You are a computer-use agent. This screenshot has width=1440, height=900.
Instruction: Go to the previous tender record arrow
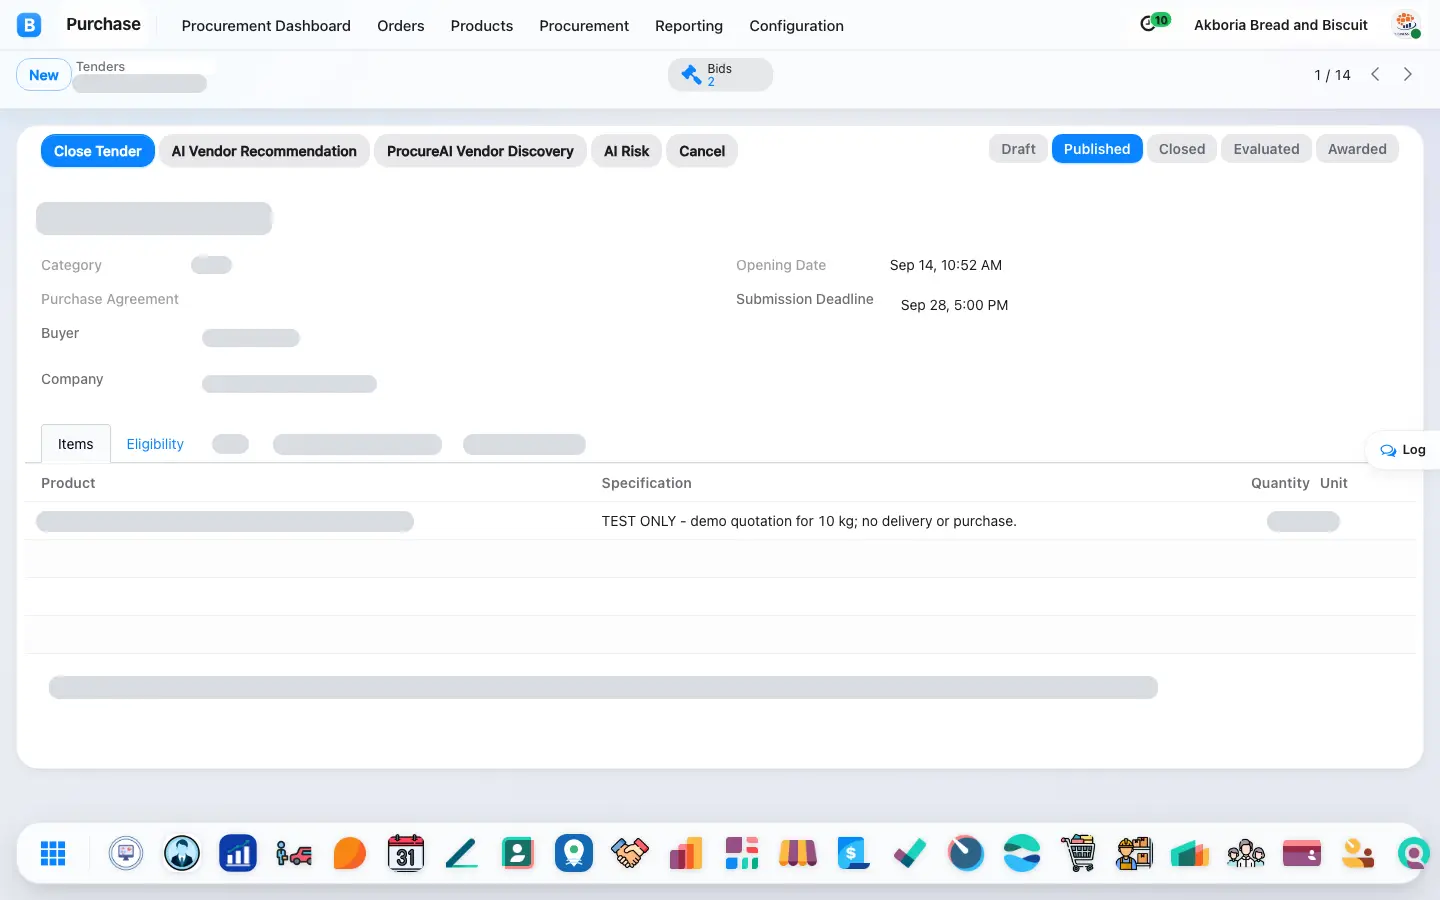[x=1376, y=74]
